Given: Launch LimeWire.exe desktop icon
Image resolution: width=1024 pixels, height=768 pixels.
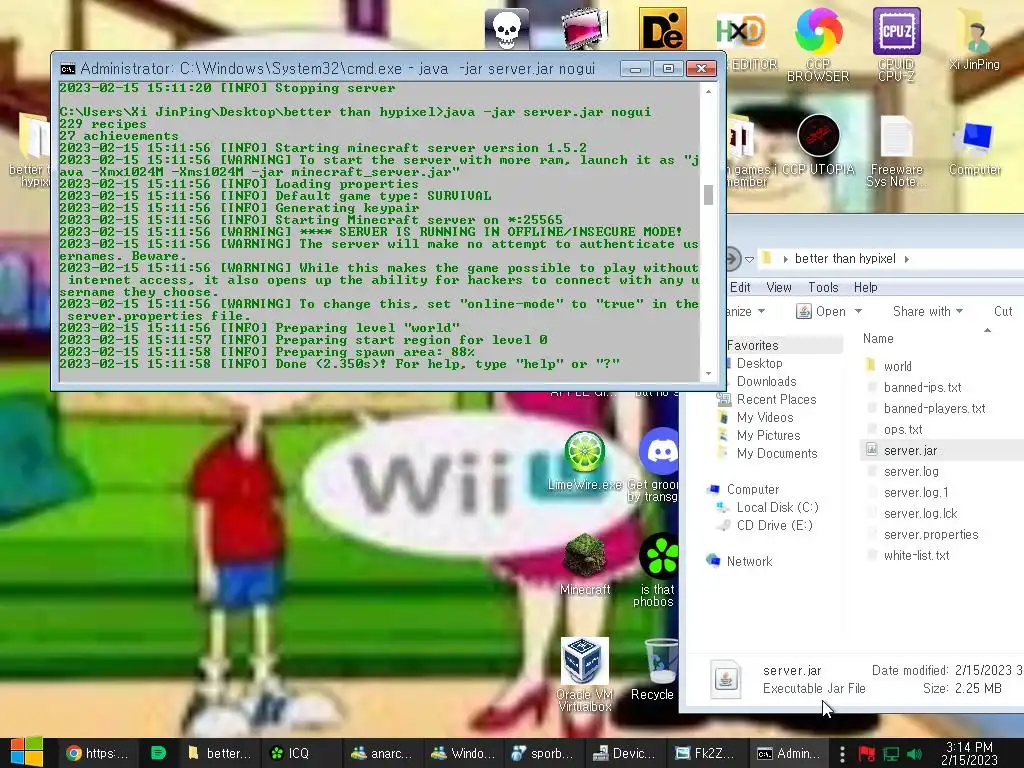Looking at the screenshot, I should pyautogui.click(x=584, y=460).
